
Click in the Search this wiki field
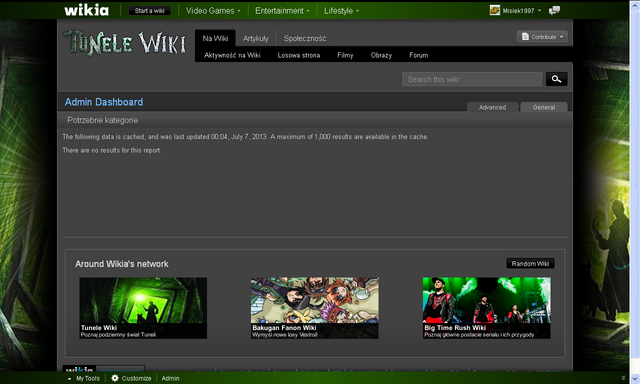click(x=472, y=79)
